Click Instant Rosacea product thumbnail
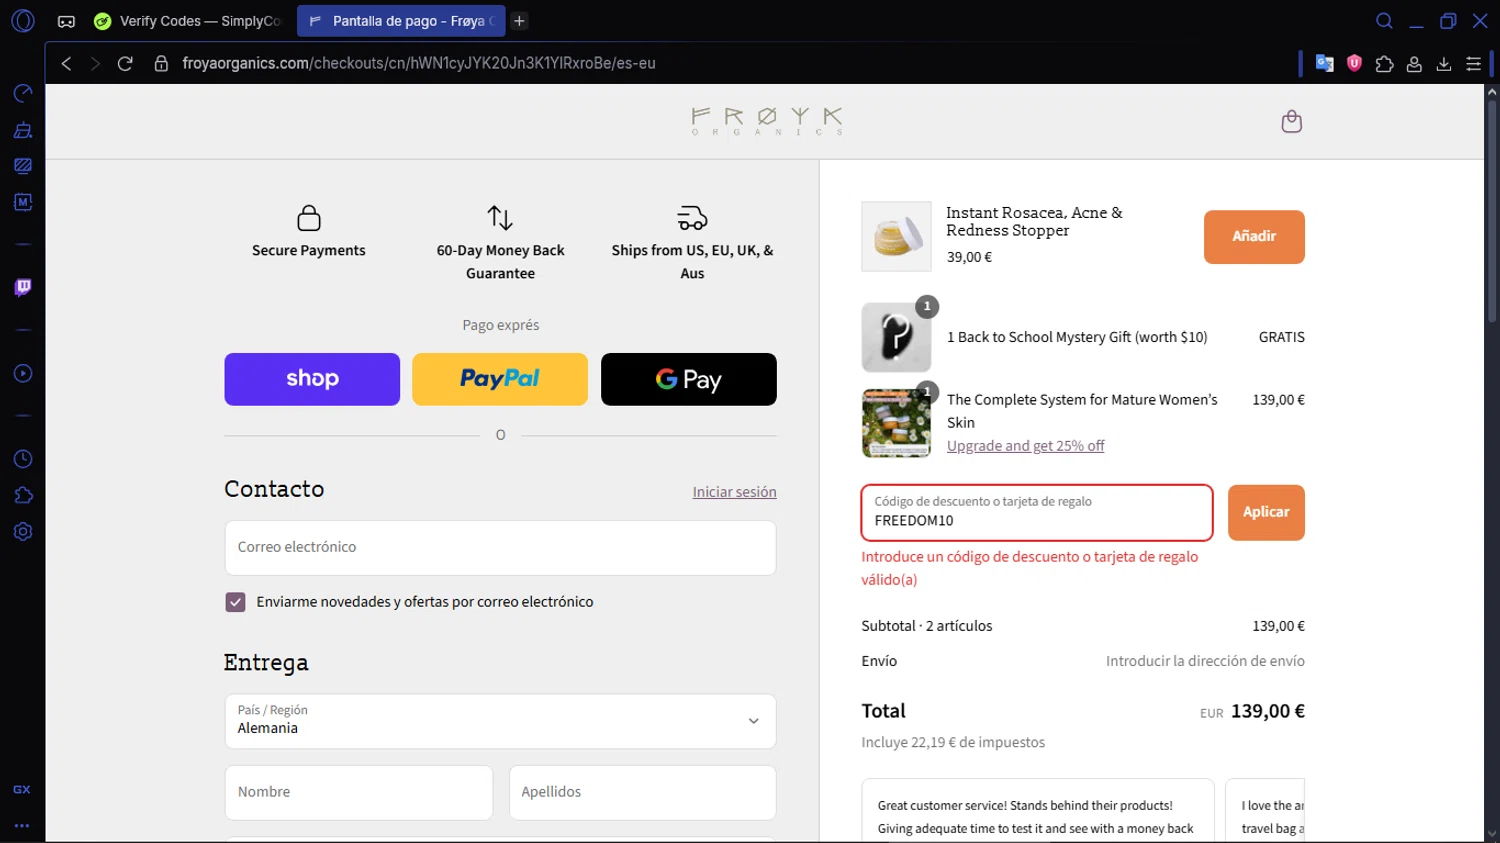The width and height of the screenshot is (1500, 843). click(x=896, y=237)
